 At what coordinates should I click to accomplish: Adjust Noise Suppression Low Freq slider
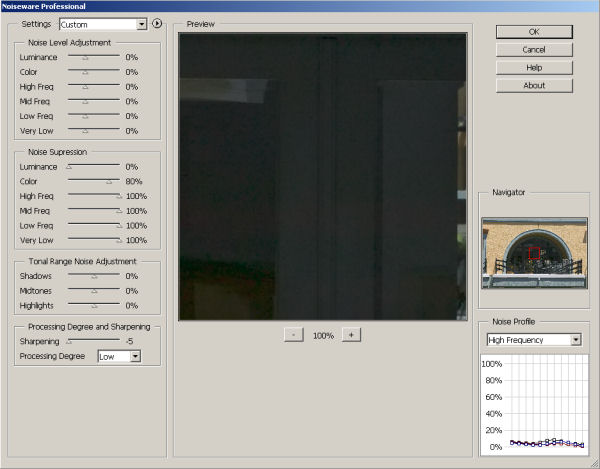tap(95, 225)
